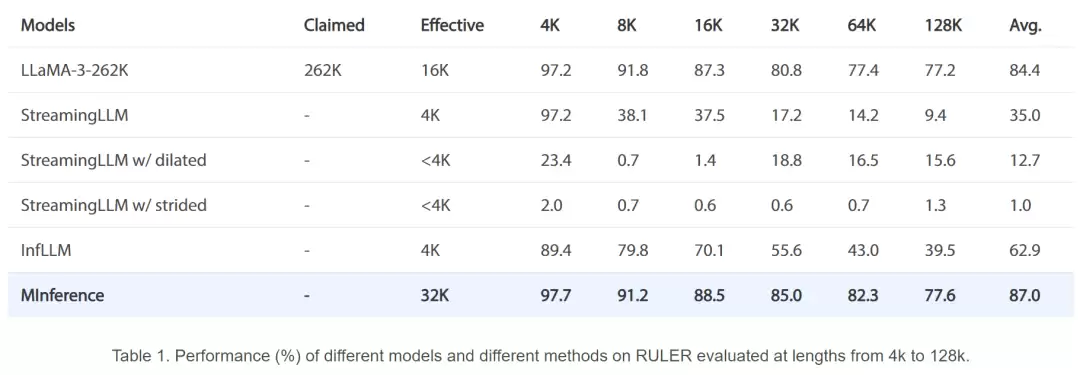Click the 23.4 value in dilated row
1080x375 pixels.
pyautogui.click(x=555, y=161)
